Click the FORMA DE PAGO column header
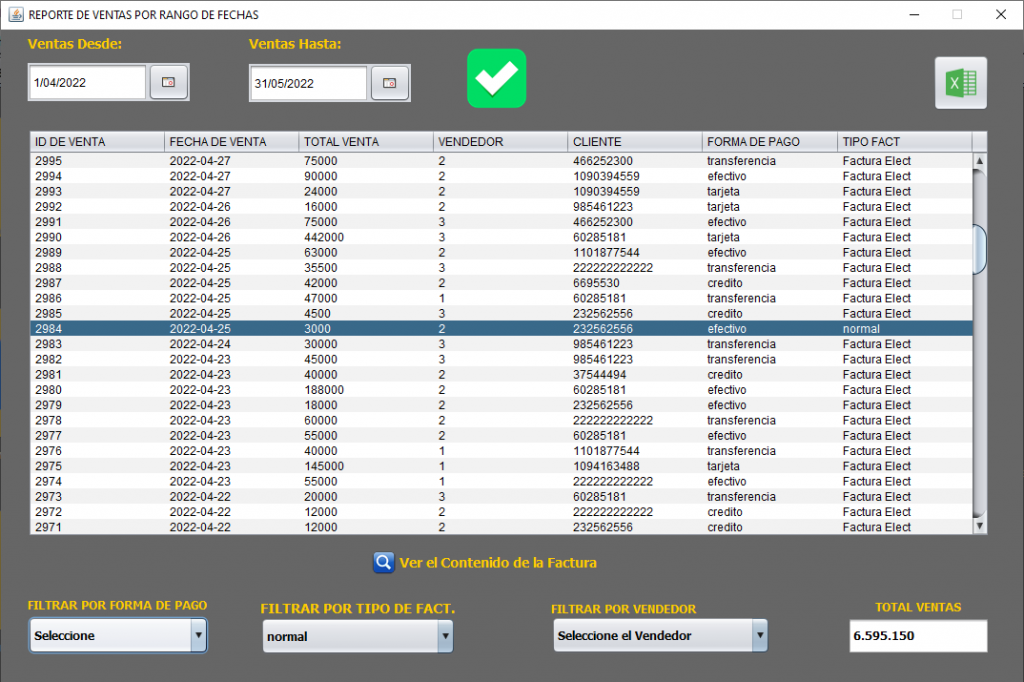This screenshot has height=682, width=1024. pos(769,142)
